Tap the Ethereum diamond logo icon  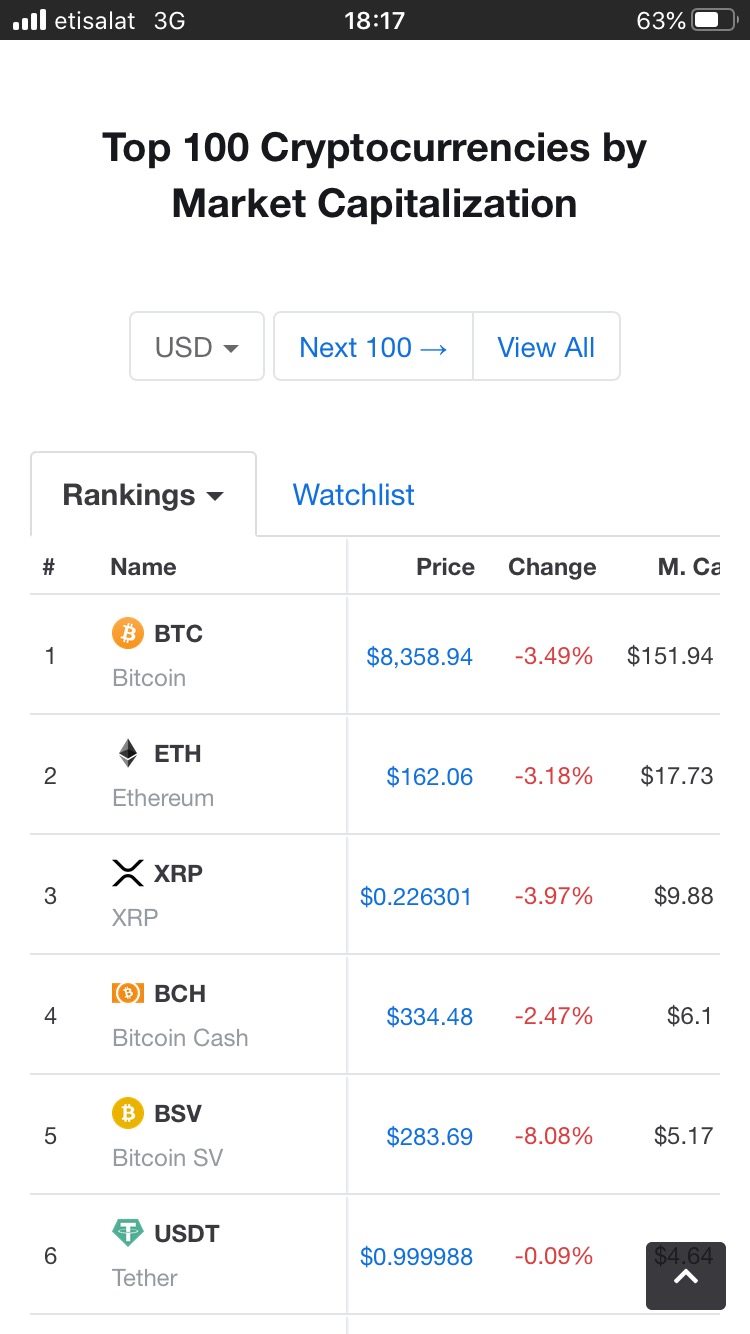click(128, 753)
